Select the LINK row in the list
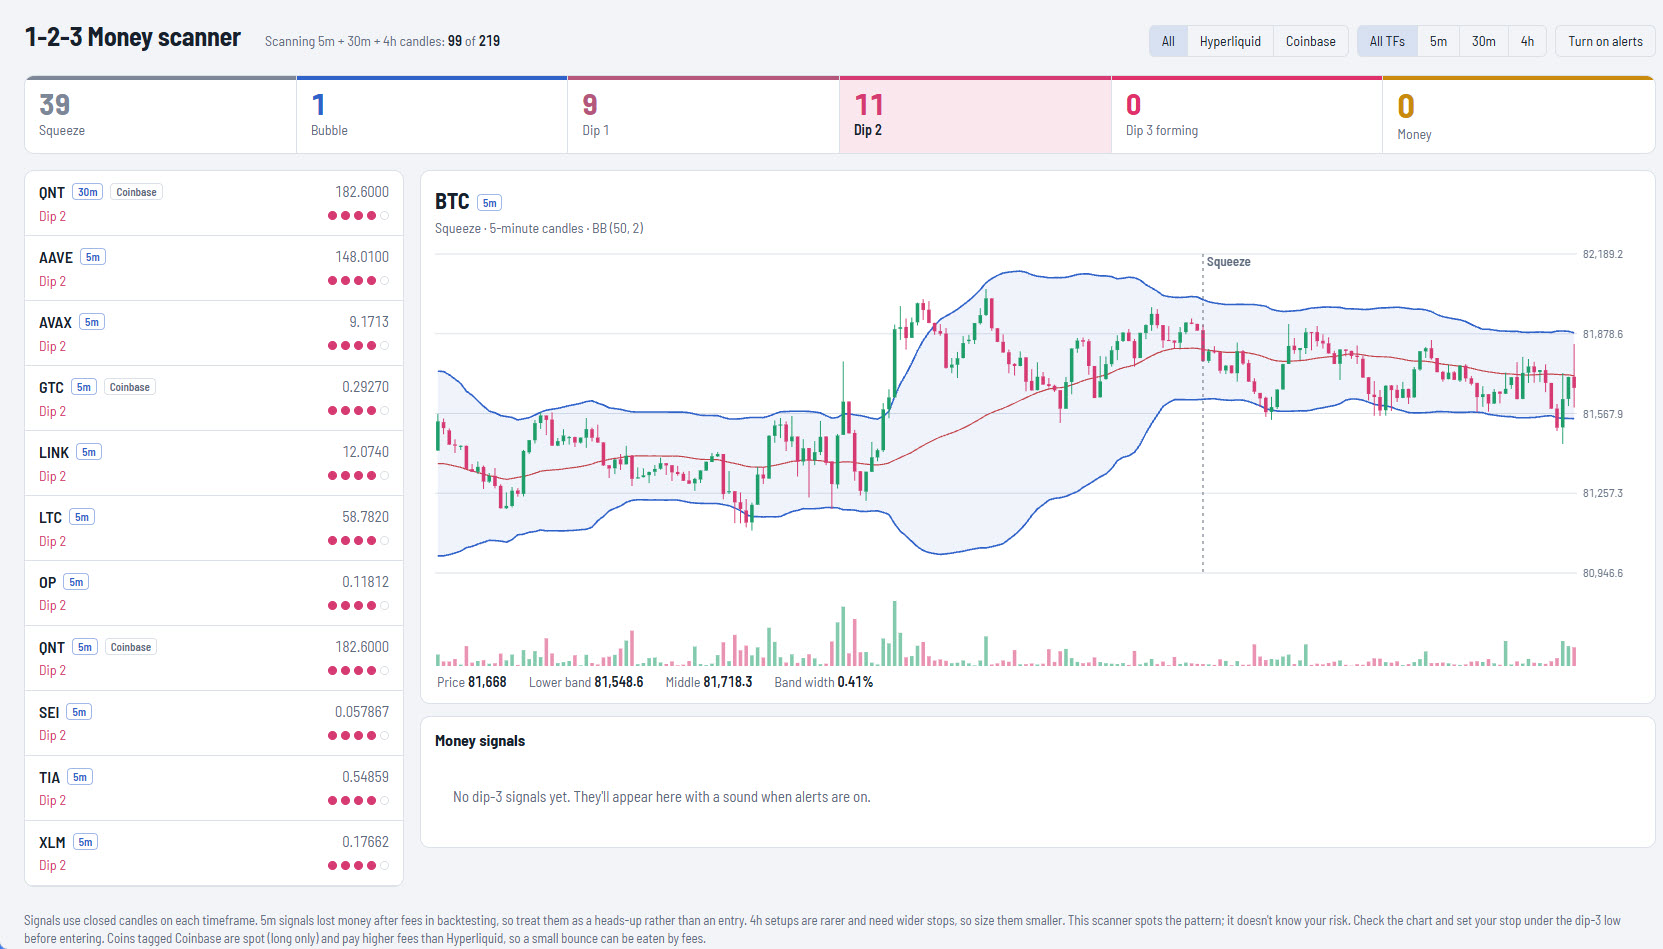This screenshot has width=1663, height=949. point(214,463)
